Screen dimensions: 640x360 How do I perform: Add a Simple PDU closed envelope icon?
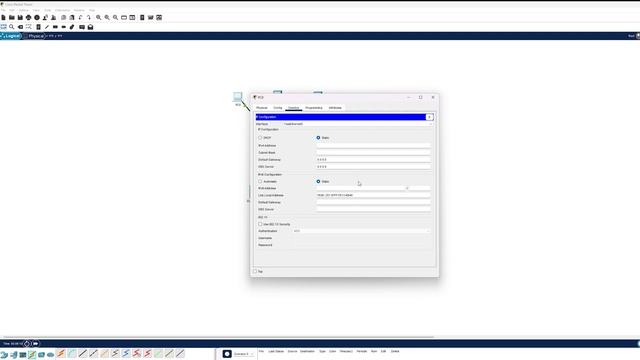coord(82,27)
